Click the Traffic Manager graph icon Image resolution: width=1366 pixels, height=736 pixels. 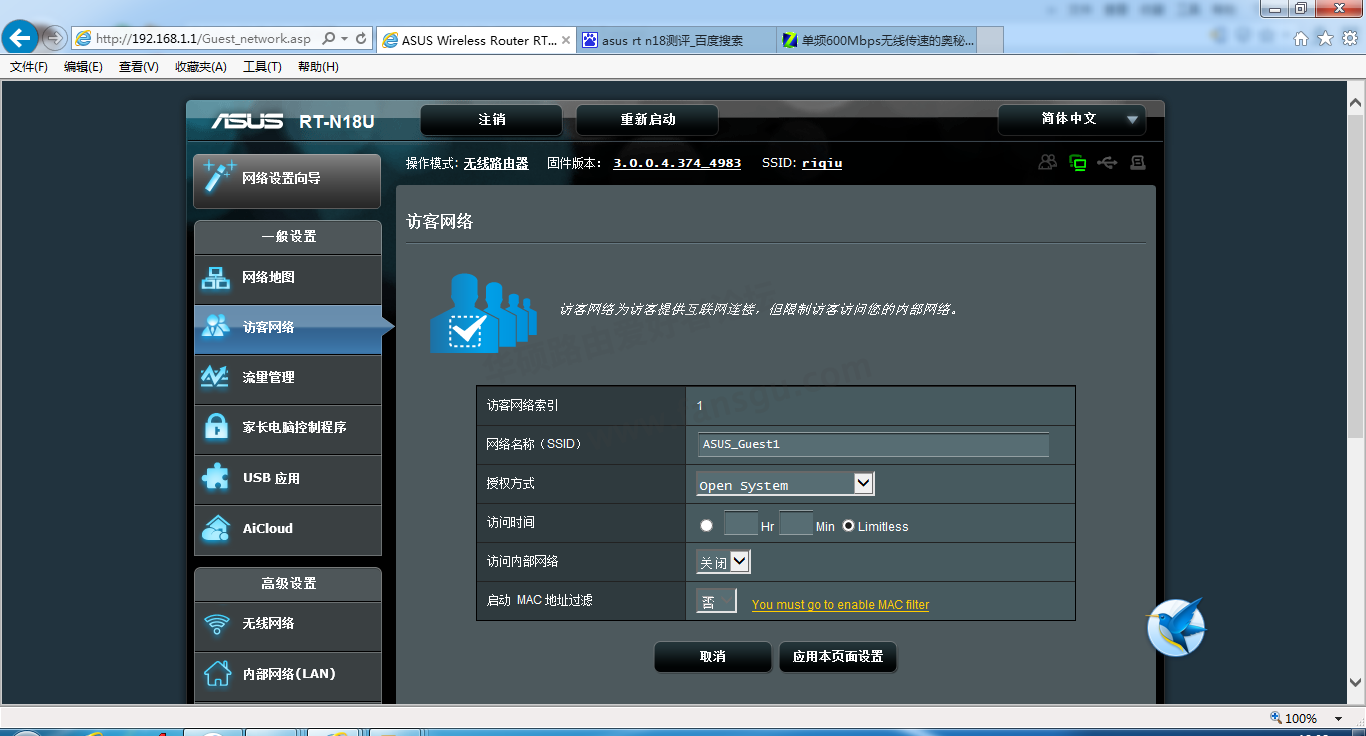[x=215, y=377]
